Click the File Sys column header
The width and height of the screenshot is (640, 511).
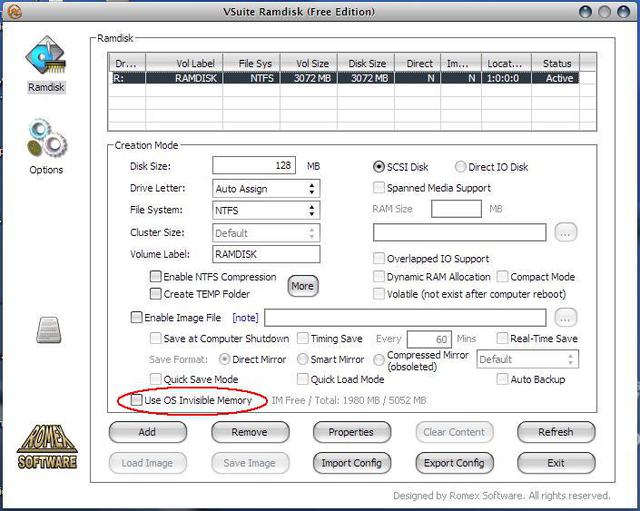252,63
